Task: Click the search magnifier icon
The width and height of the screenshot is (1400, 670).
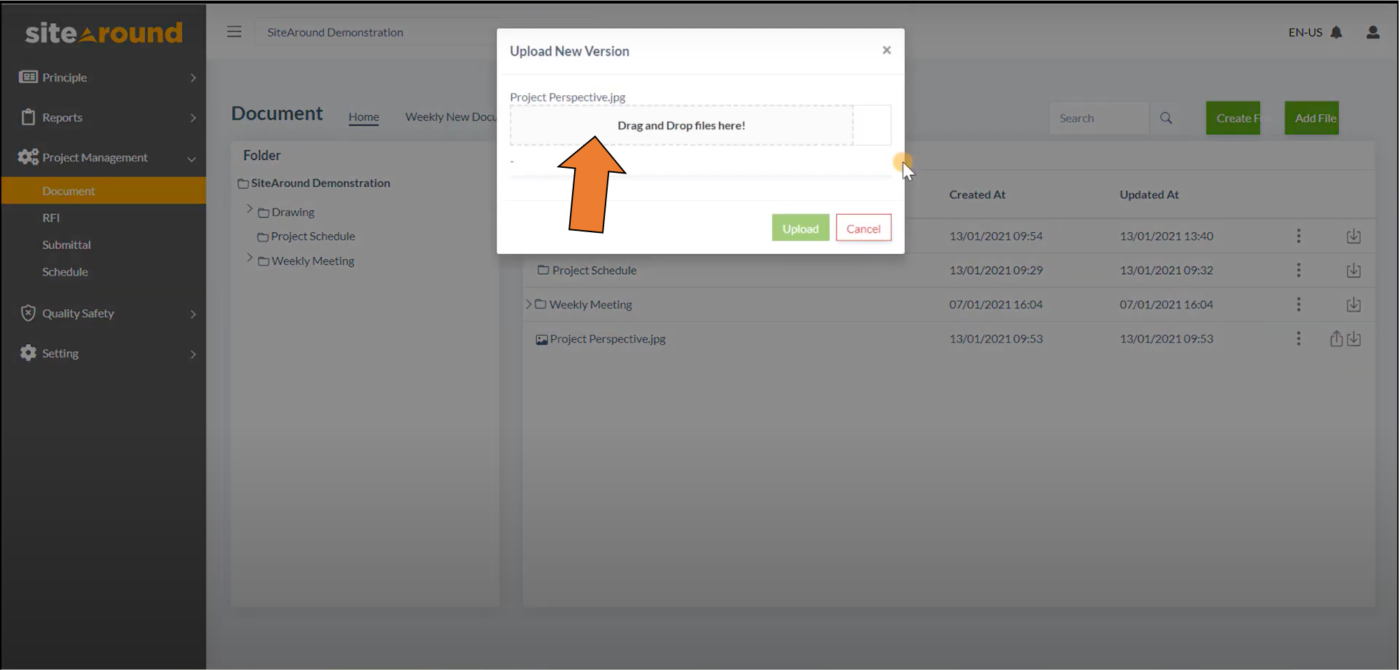Action: pos(1165,117)
